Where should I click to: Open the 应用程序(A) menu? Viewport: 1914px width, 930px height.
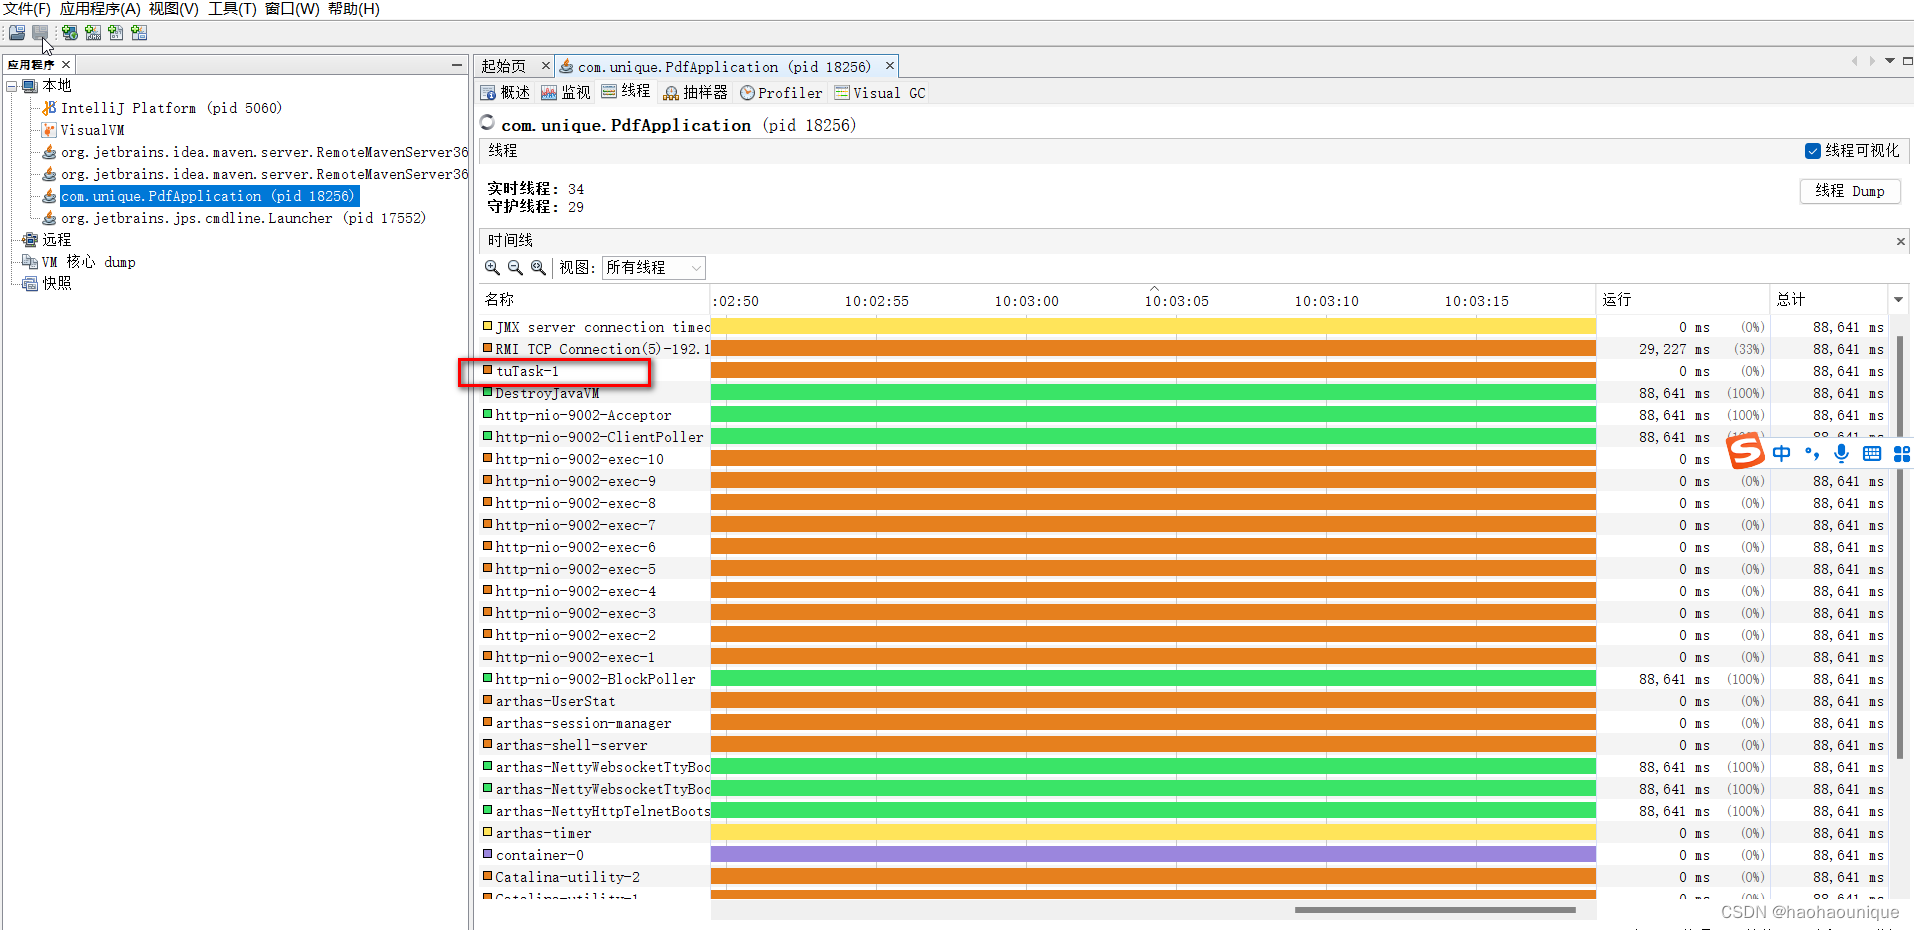(x=100, y=9)
